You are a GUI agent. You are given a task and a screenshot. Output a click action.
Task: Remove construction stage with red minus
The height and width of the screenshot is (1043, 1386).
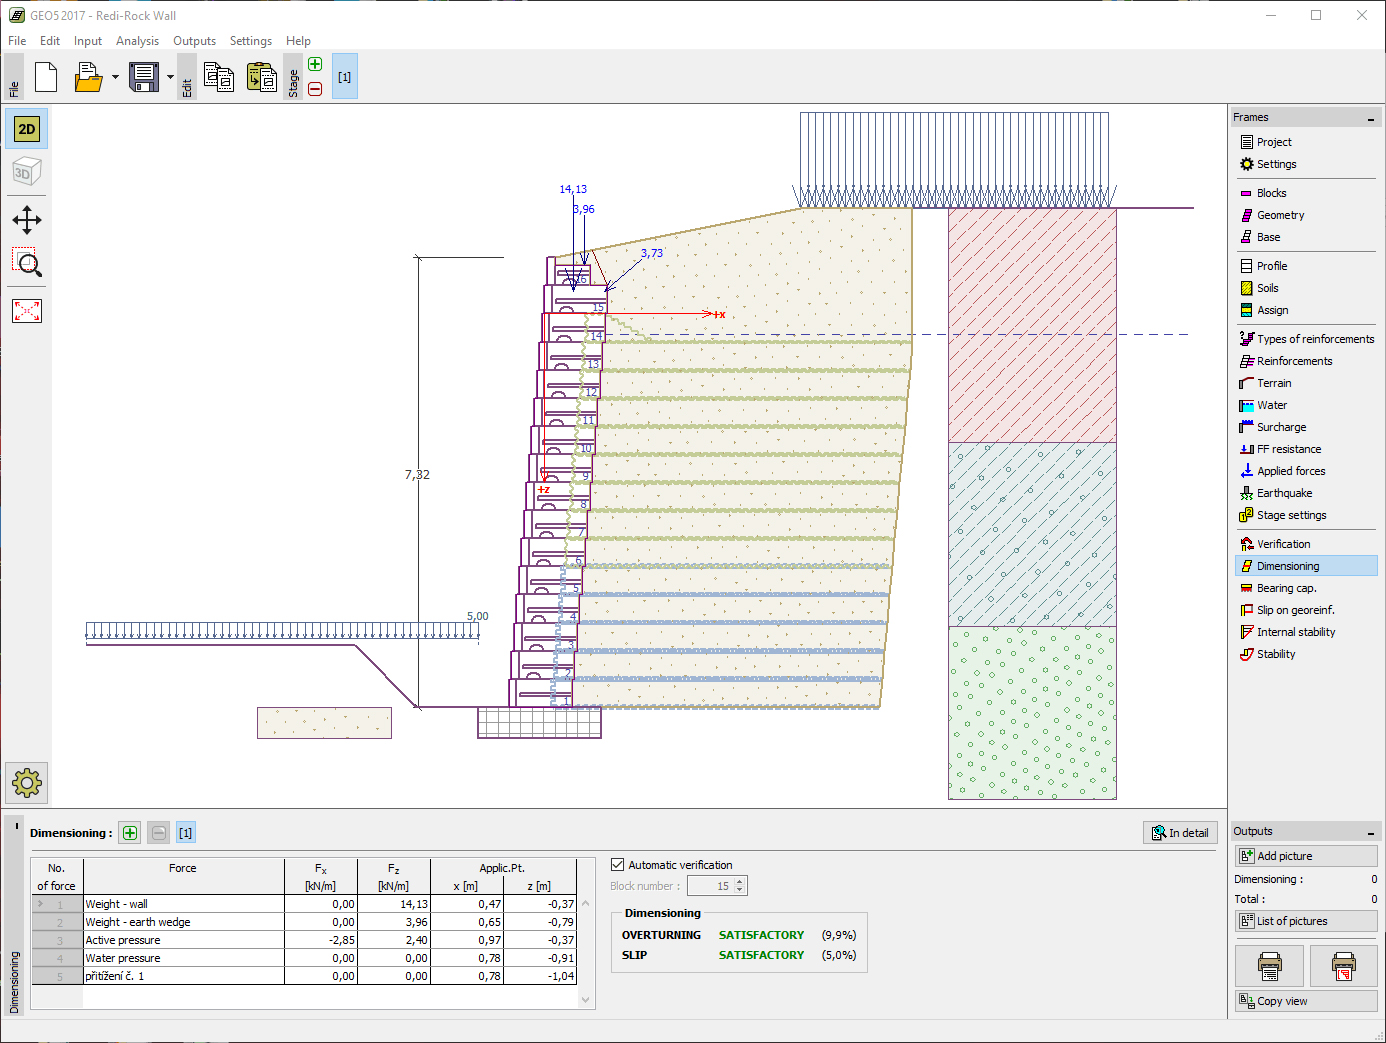pos(315,89)
